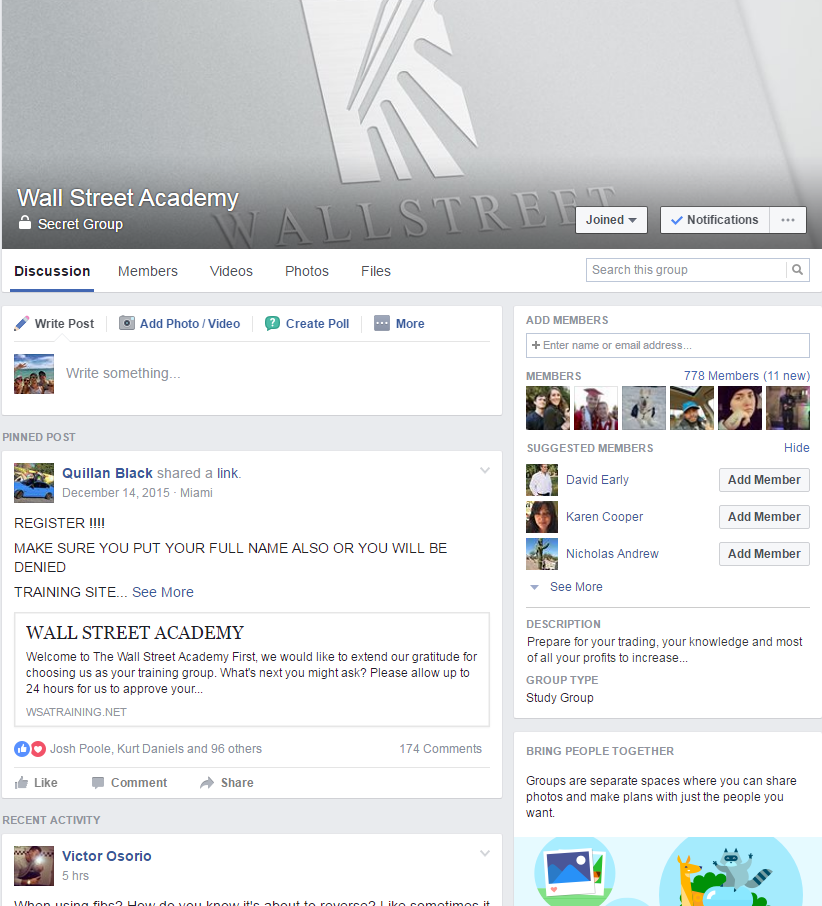Add David Early as a member
The height and width of the screenshot is (906, 822).
764,480
